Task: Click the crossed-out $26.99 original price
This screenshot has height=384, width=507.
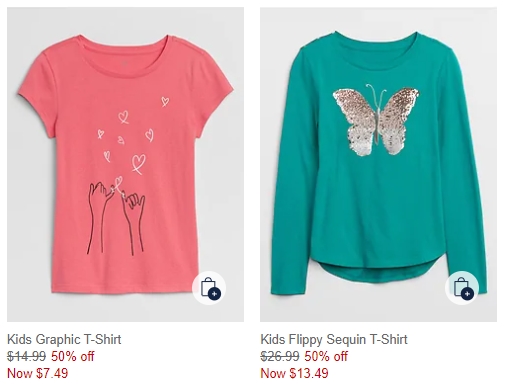Action: coord(280,356)
